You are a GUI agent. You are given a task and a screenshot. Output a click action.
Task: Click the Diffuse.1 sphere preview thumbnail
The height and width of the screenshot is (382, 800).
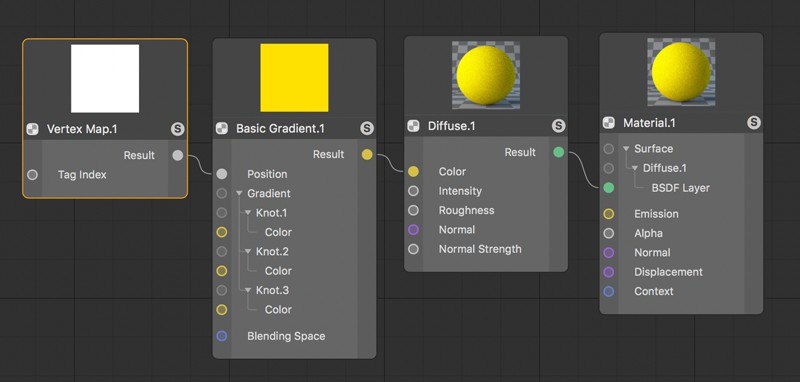(x=486, y=75)
